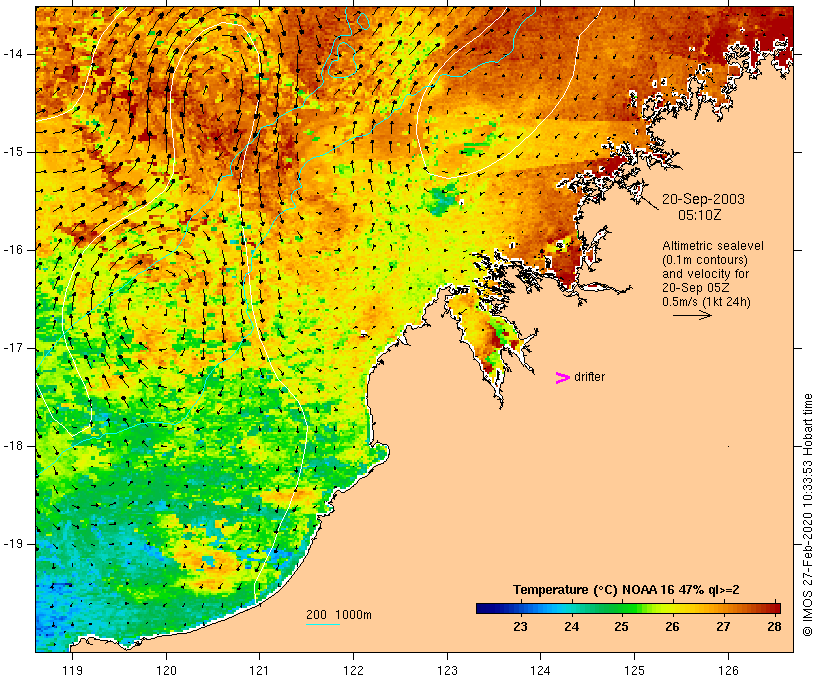Click the colorbar tick label '26'

673,626
